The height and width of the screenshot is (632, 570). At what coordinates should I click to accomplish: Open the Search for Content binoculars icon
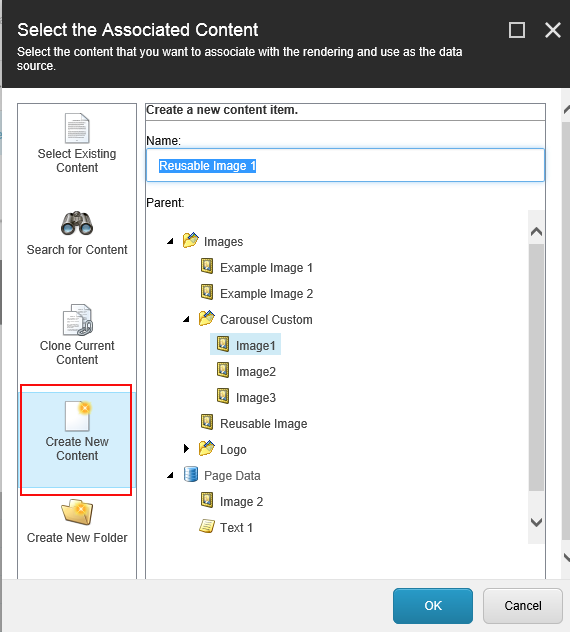click(77, 223)
